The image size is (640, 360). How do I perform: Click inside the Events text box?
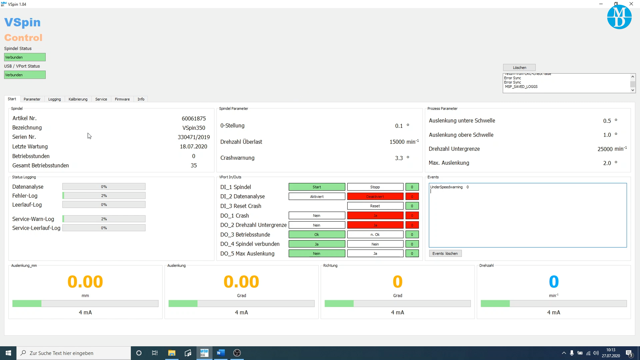click(x=527, y=215)
